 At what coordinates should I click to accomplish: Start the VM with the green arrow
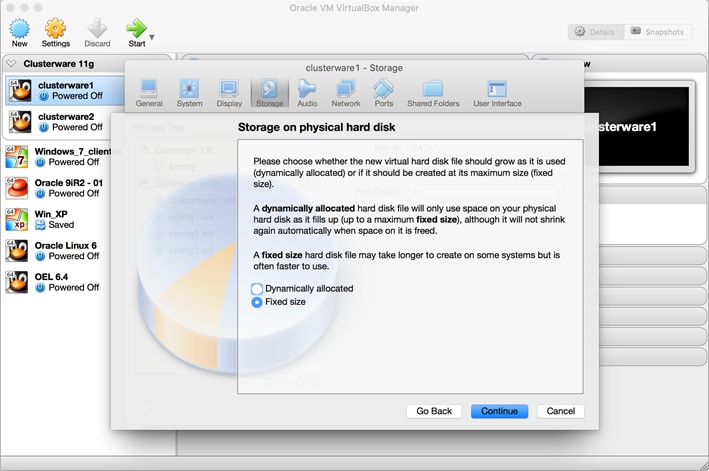click(x=136, y=28)
